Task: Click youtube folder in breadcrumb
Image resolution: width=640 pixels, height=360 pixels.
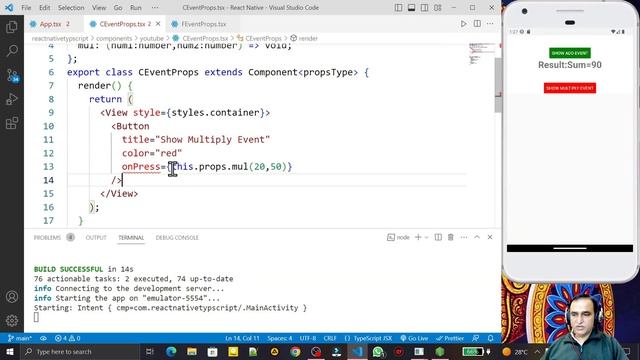Action: (x=152, y=38)
